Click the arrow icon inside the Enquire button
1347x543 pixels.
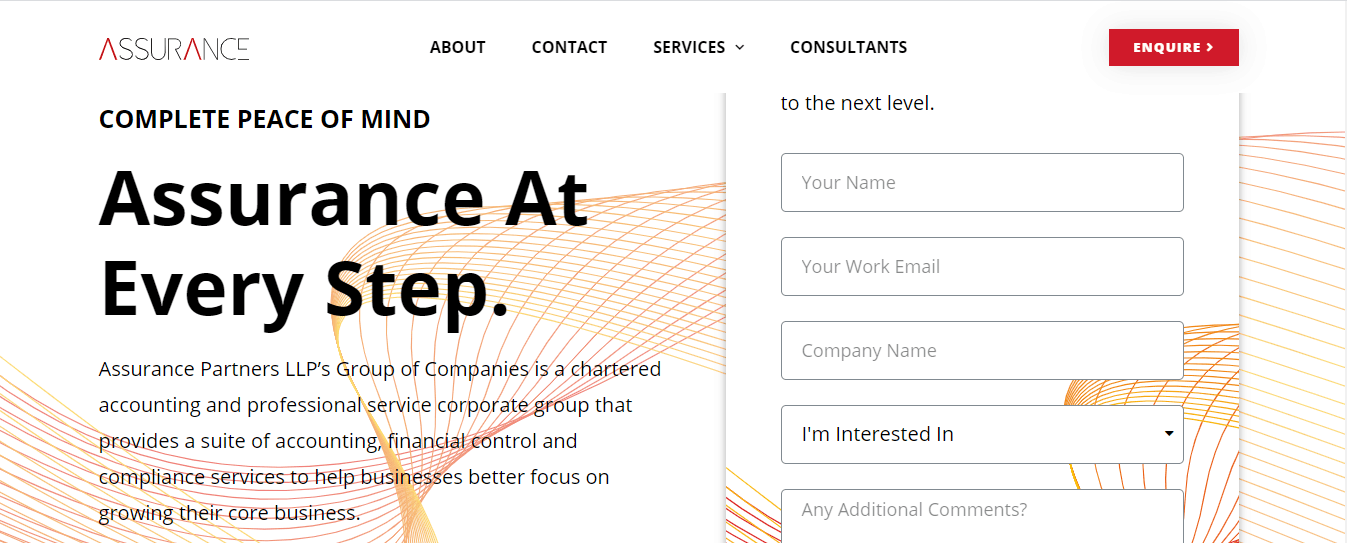pyautogui.click(x=1210, y=47)
